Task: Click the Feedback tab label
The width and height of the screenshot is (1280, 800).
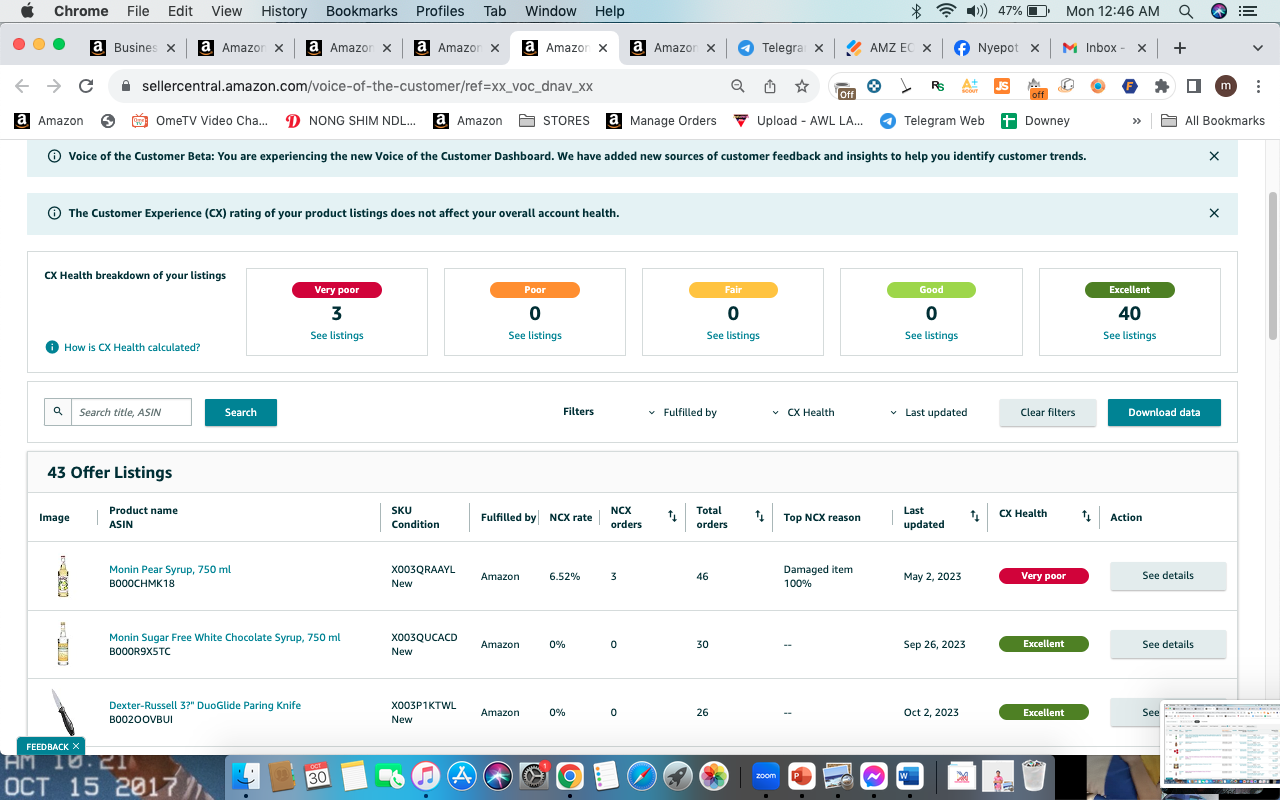Action: pos(47,747)
